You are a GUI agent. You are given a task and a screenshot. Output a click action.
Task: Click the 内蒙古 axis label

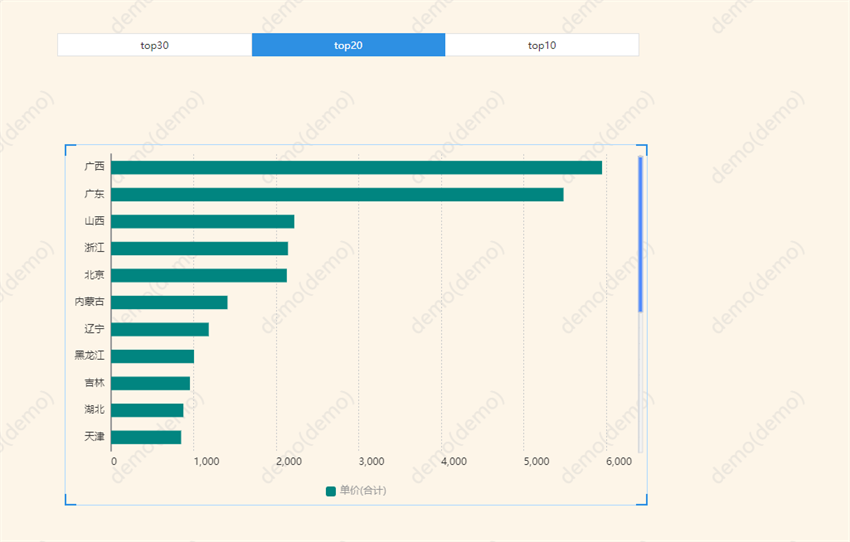[x=89, y=302]
